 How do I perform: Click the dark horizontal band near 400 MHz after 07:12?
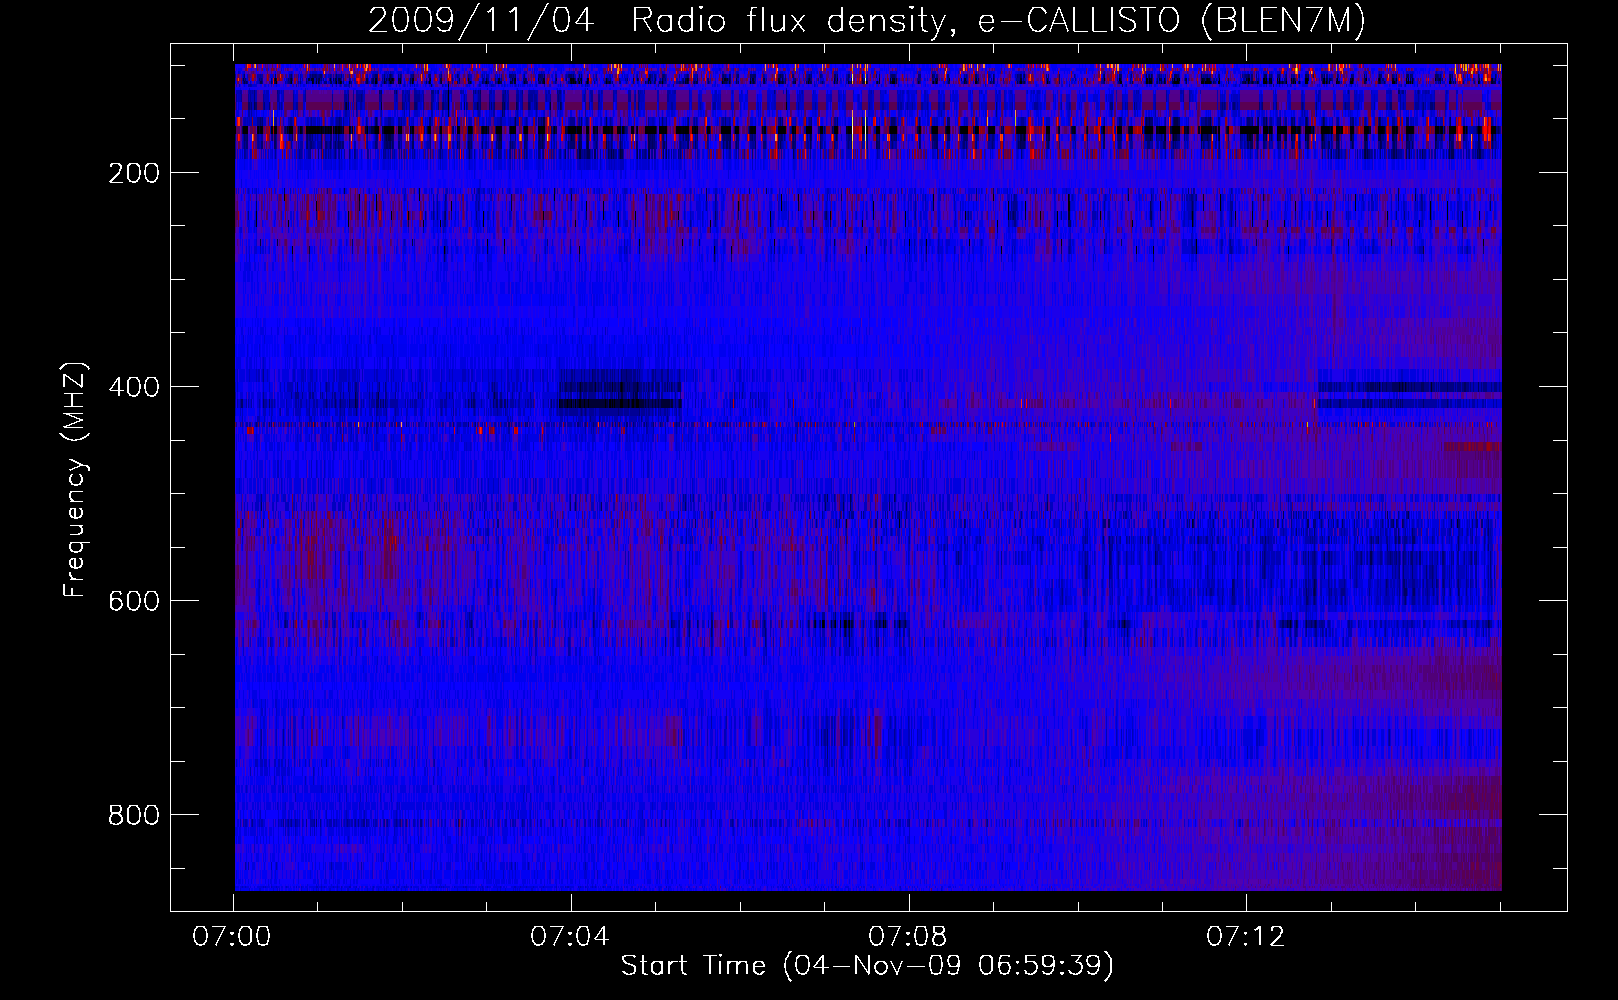[x=1409, y=387]
